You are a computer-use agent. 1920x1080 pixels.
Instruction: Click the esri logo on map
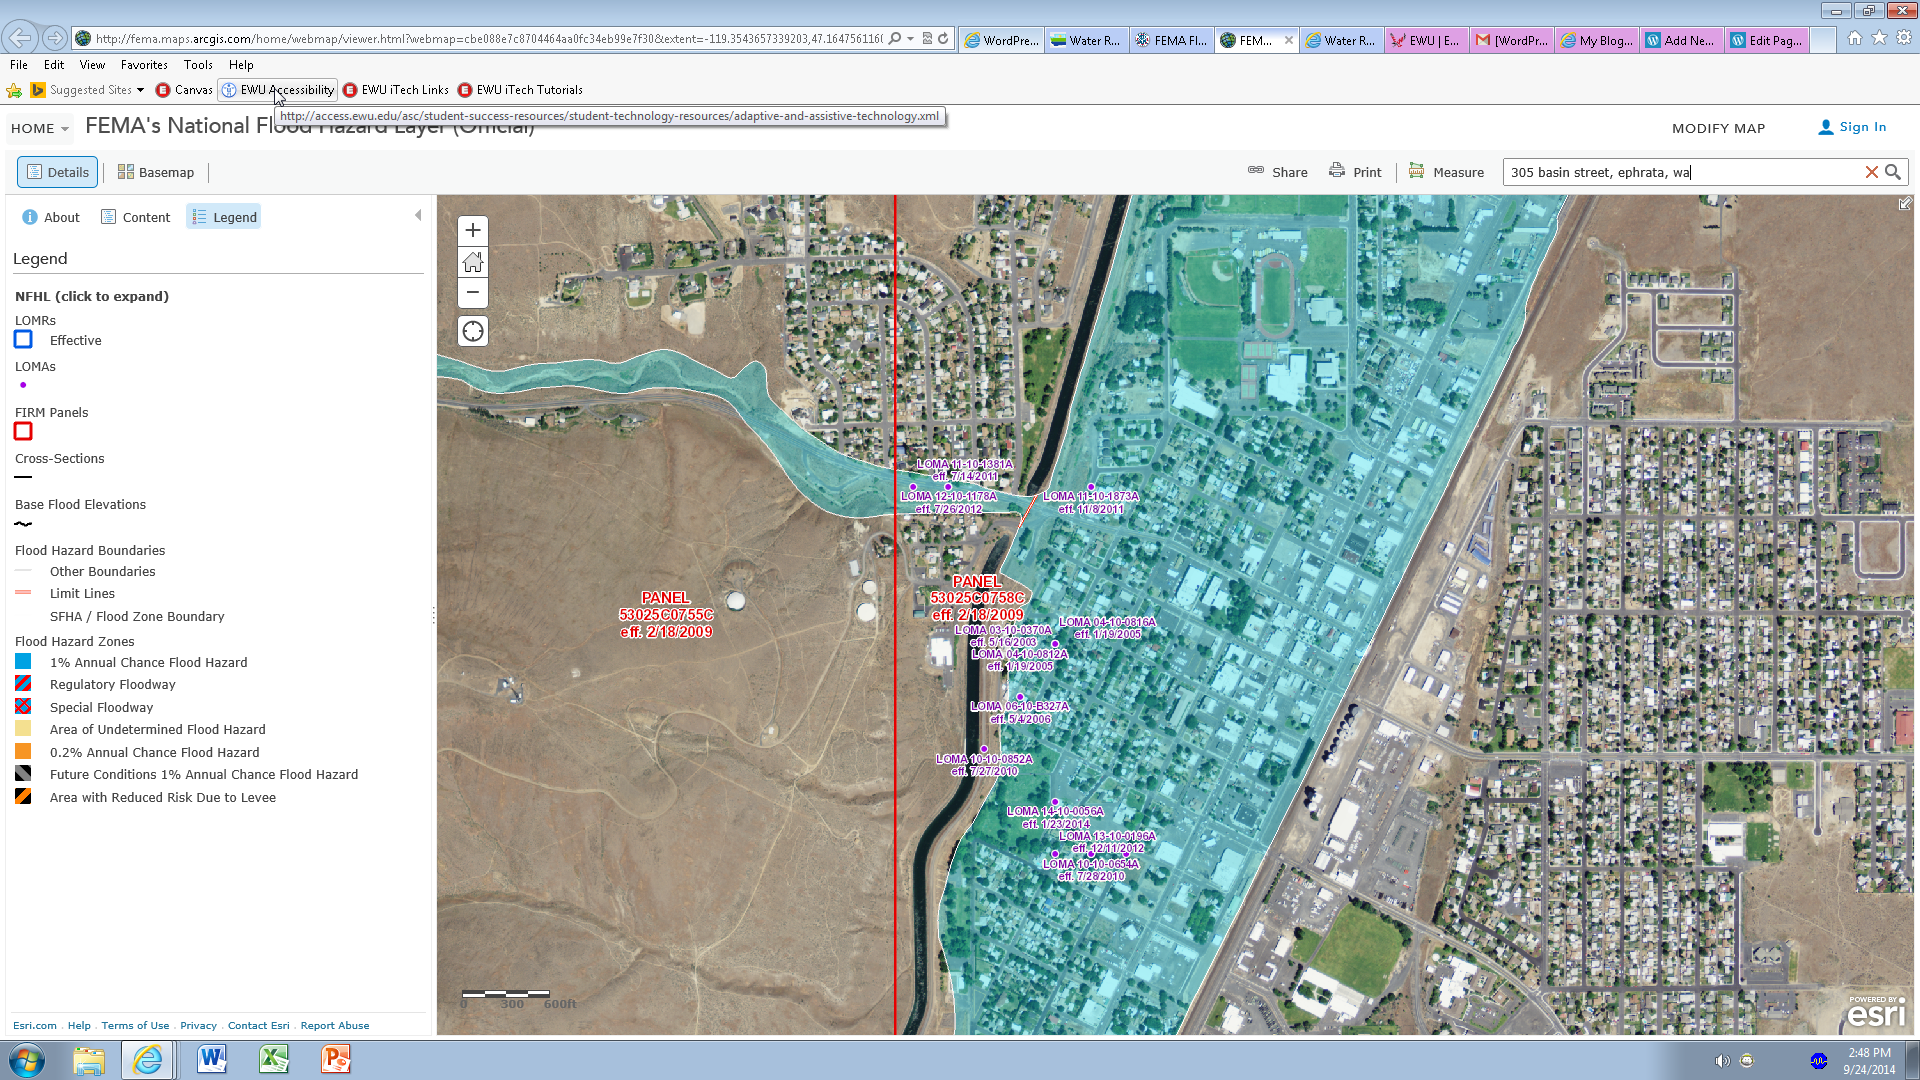[x=1876, y=1012]
